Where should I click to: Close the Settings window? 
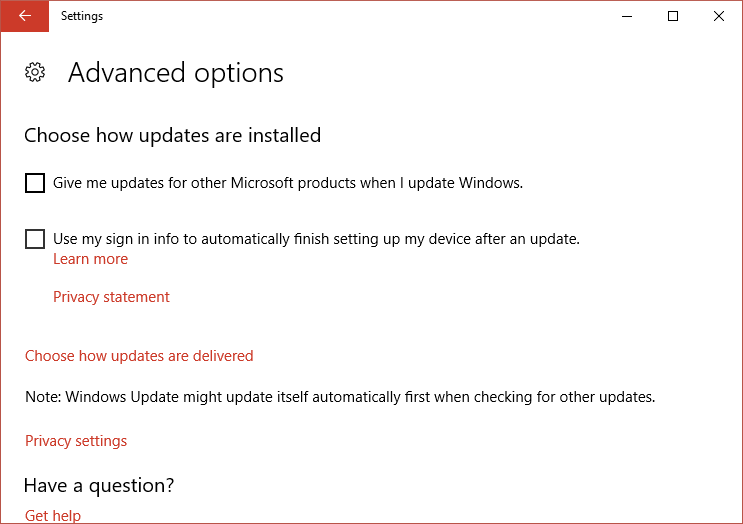pyautogui.click(x=719, y=16)
